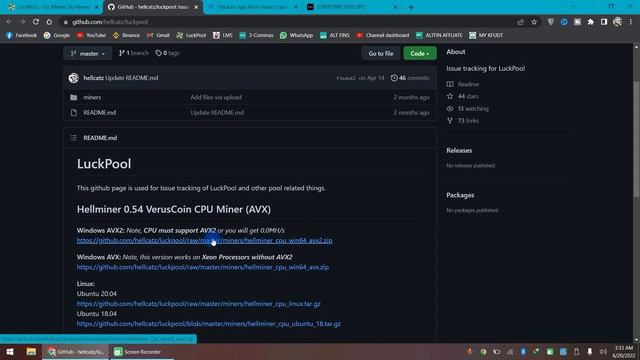View the 73 forks link
This screenshot has width=640, height=360.
point(463,121)
